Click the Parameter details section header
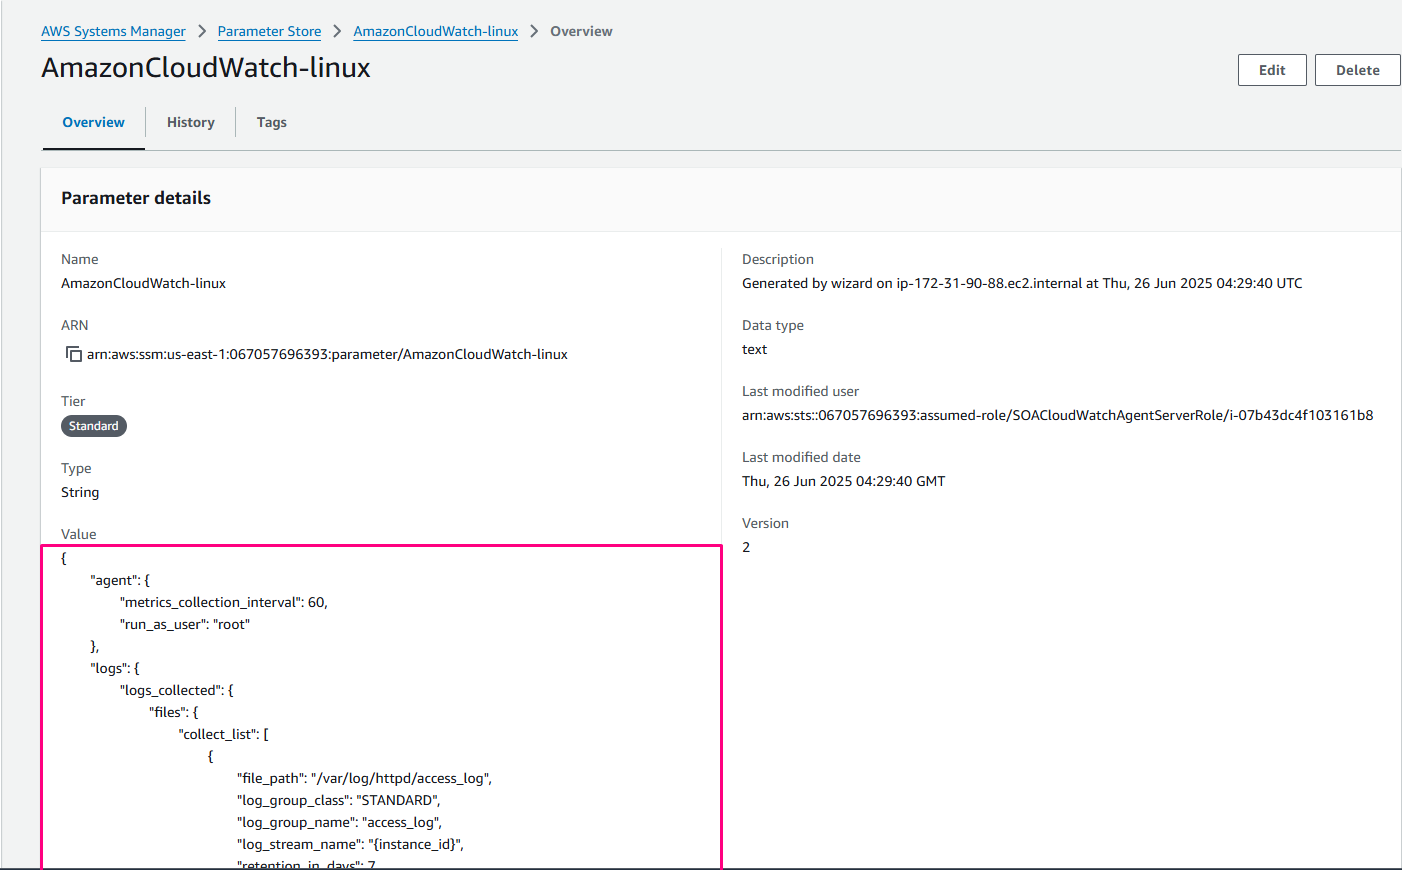This screenshot has height=870, width=1402. 136,198
